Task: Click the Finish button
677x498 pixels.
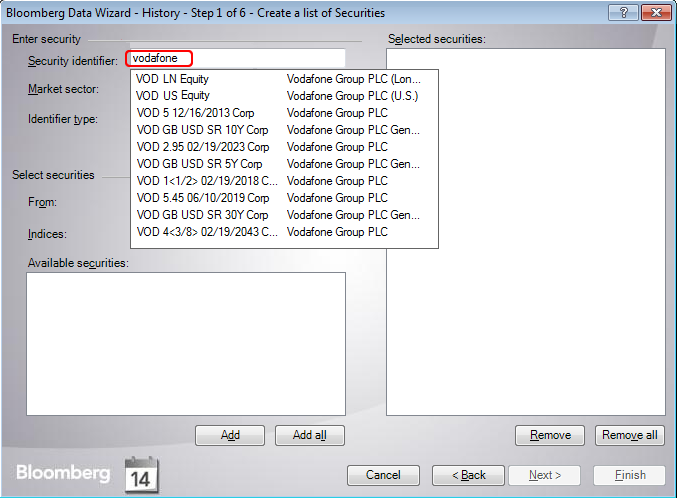Action: coord(630,475)
